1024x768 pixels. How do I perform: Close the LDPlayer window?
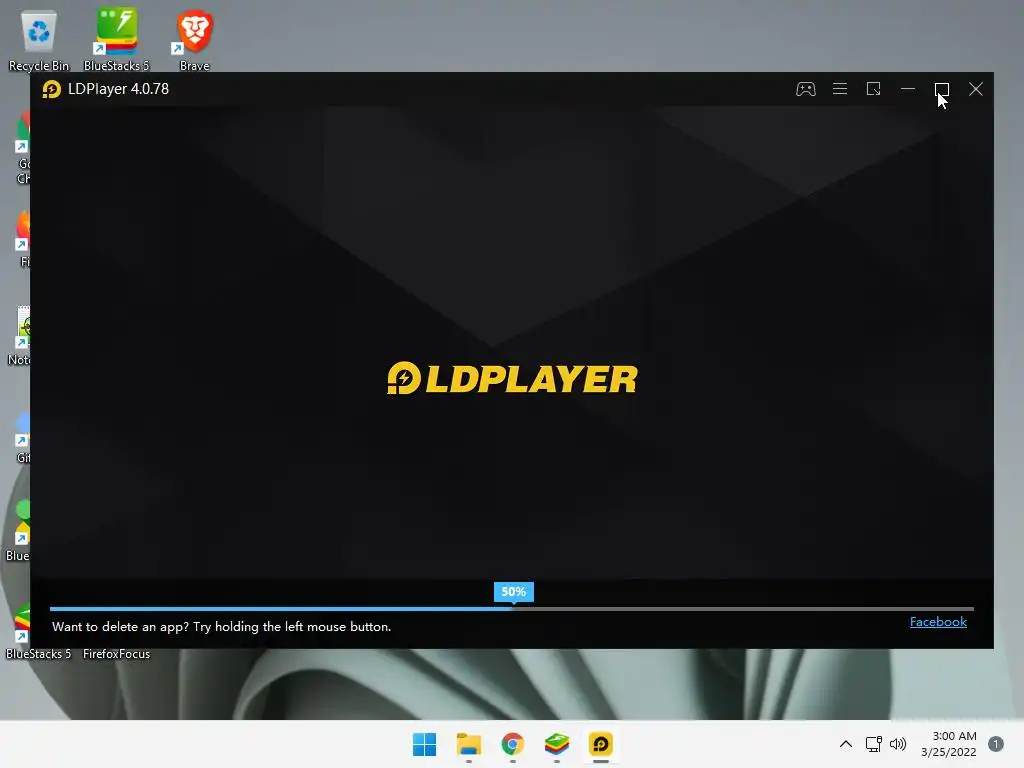pyautogui.click(x=976, y=89)
